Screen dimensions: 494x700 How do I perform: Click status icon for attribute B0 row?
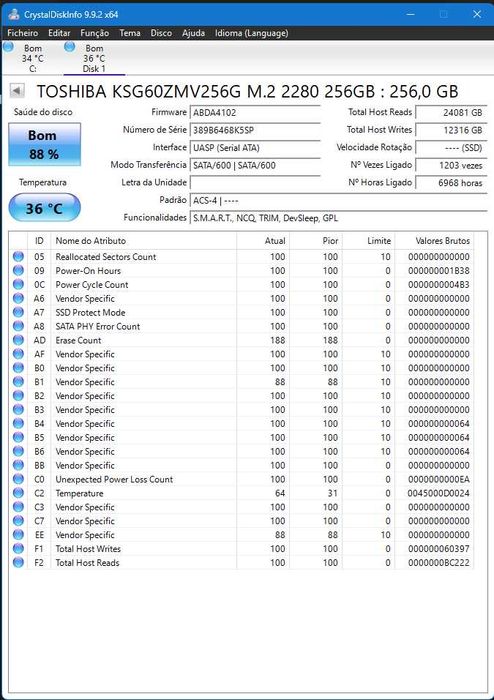click(x=18, y=368)
